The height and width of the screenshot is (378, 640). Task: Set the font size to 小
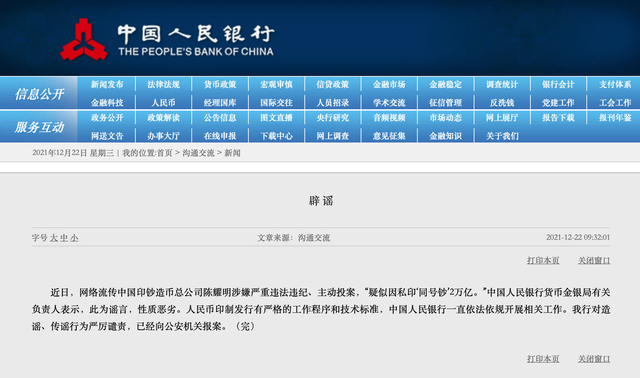[74, 238]
